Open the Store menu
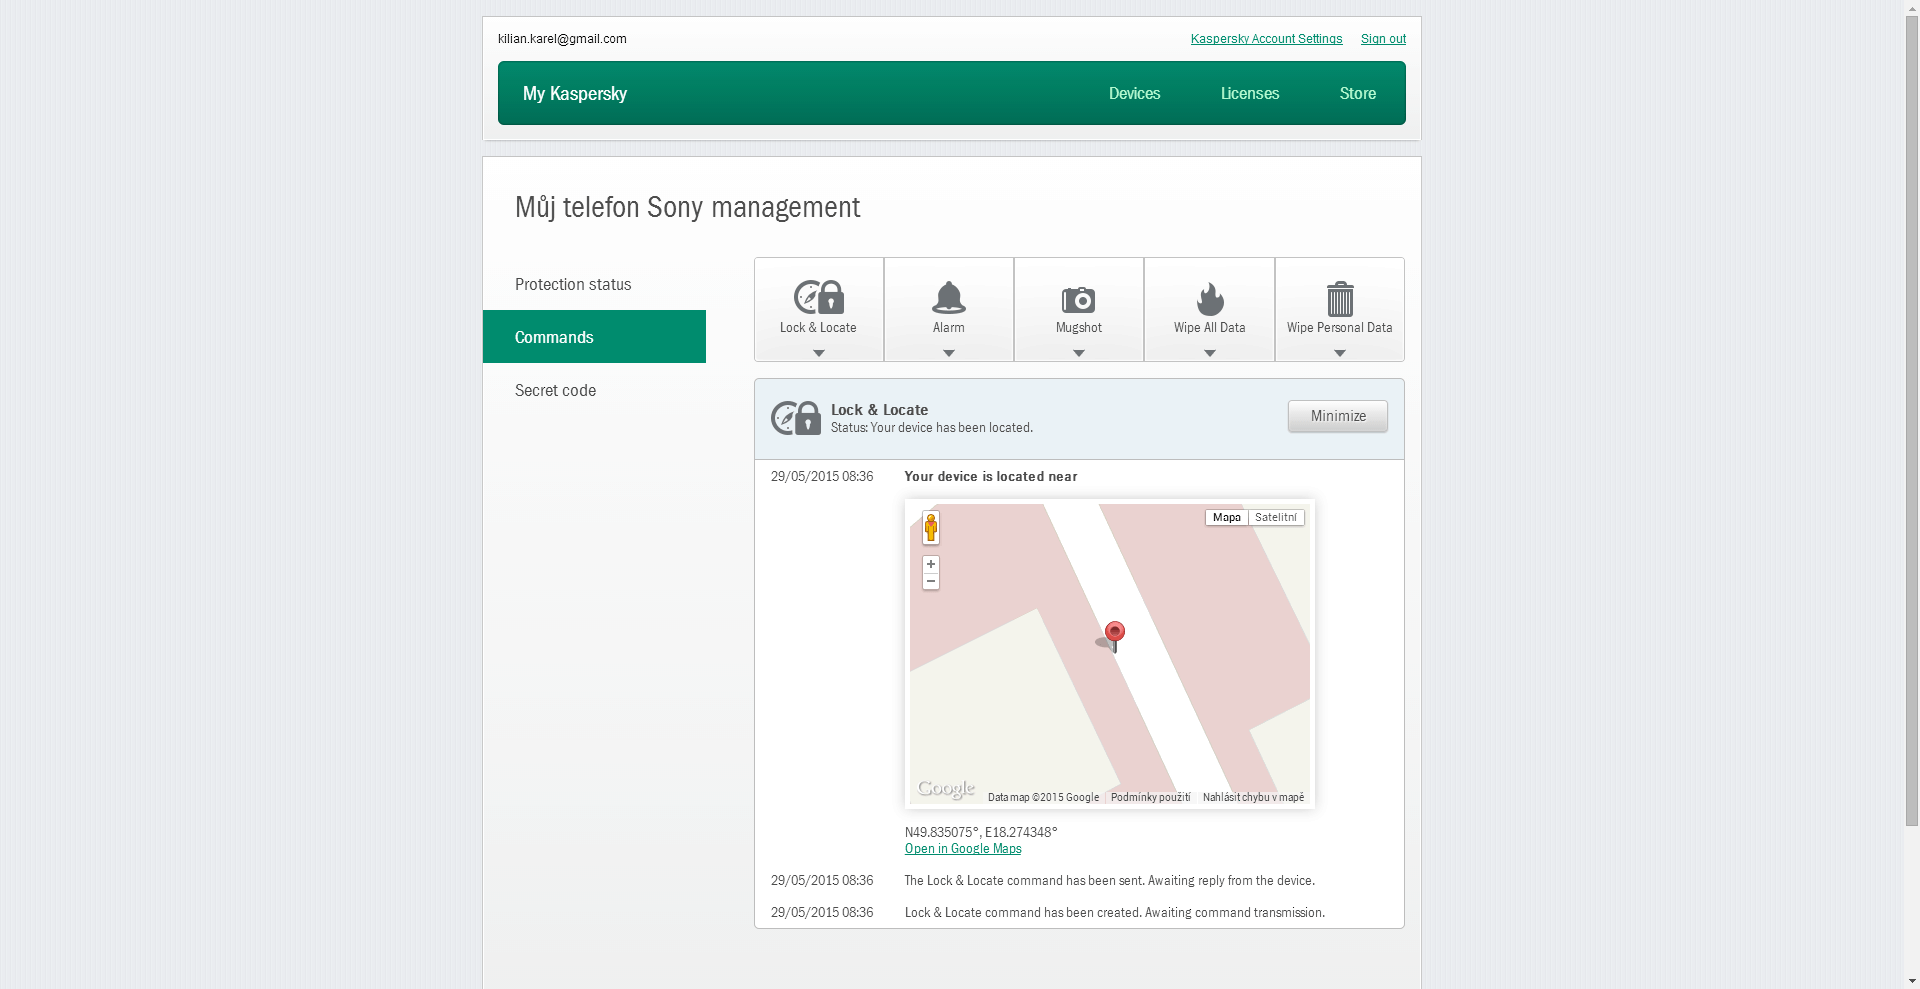1920x989 pixels. [x=1358, y=93]
